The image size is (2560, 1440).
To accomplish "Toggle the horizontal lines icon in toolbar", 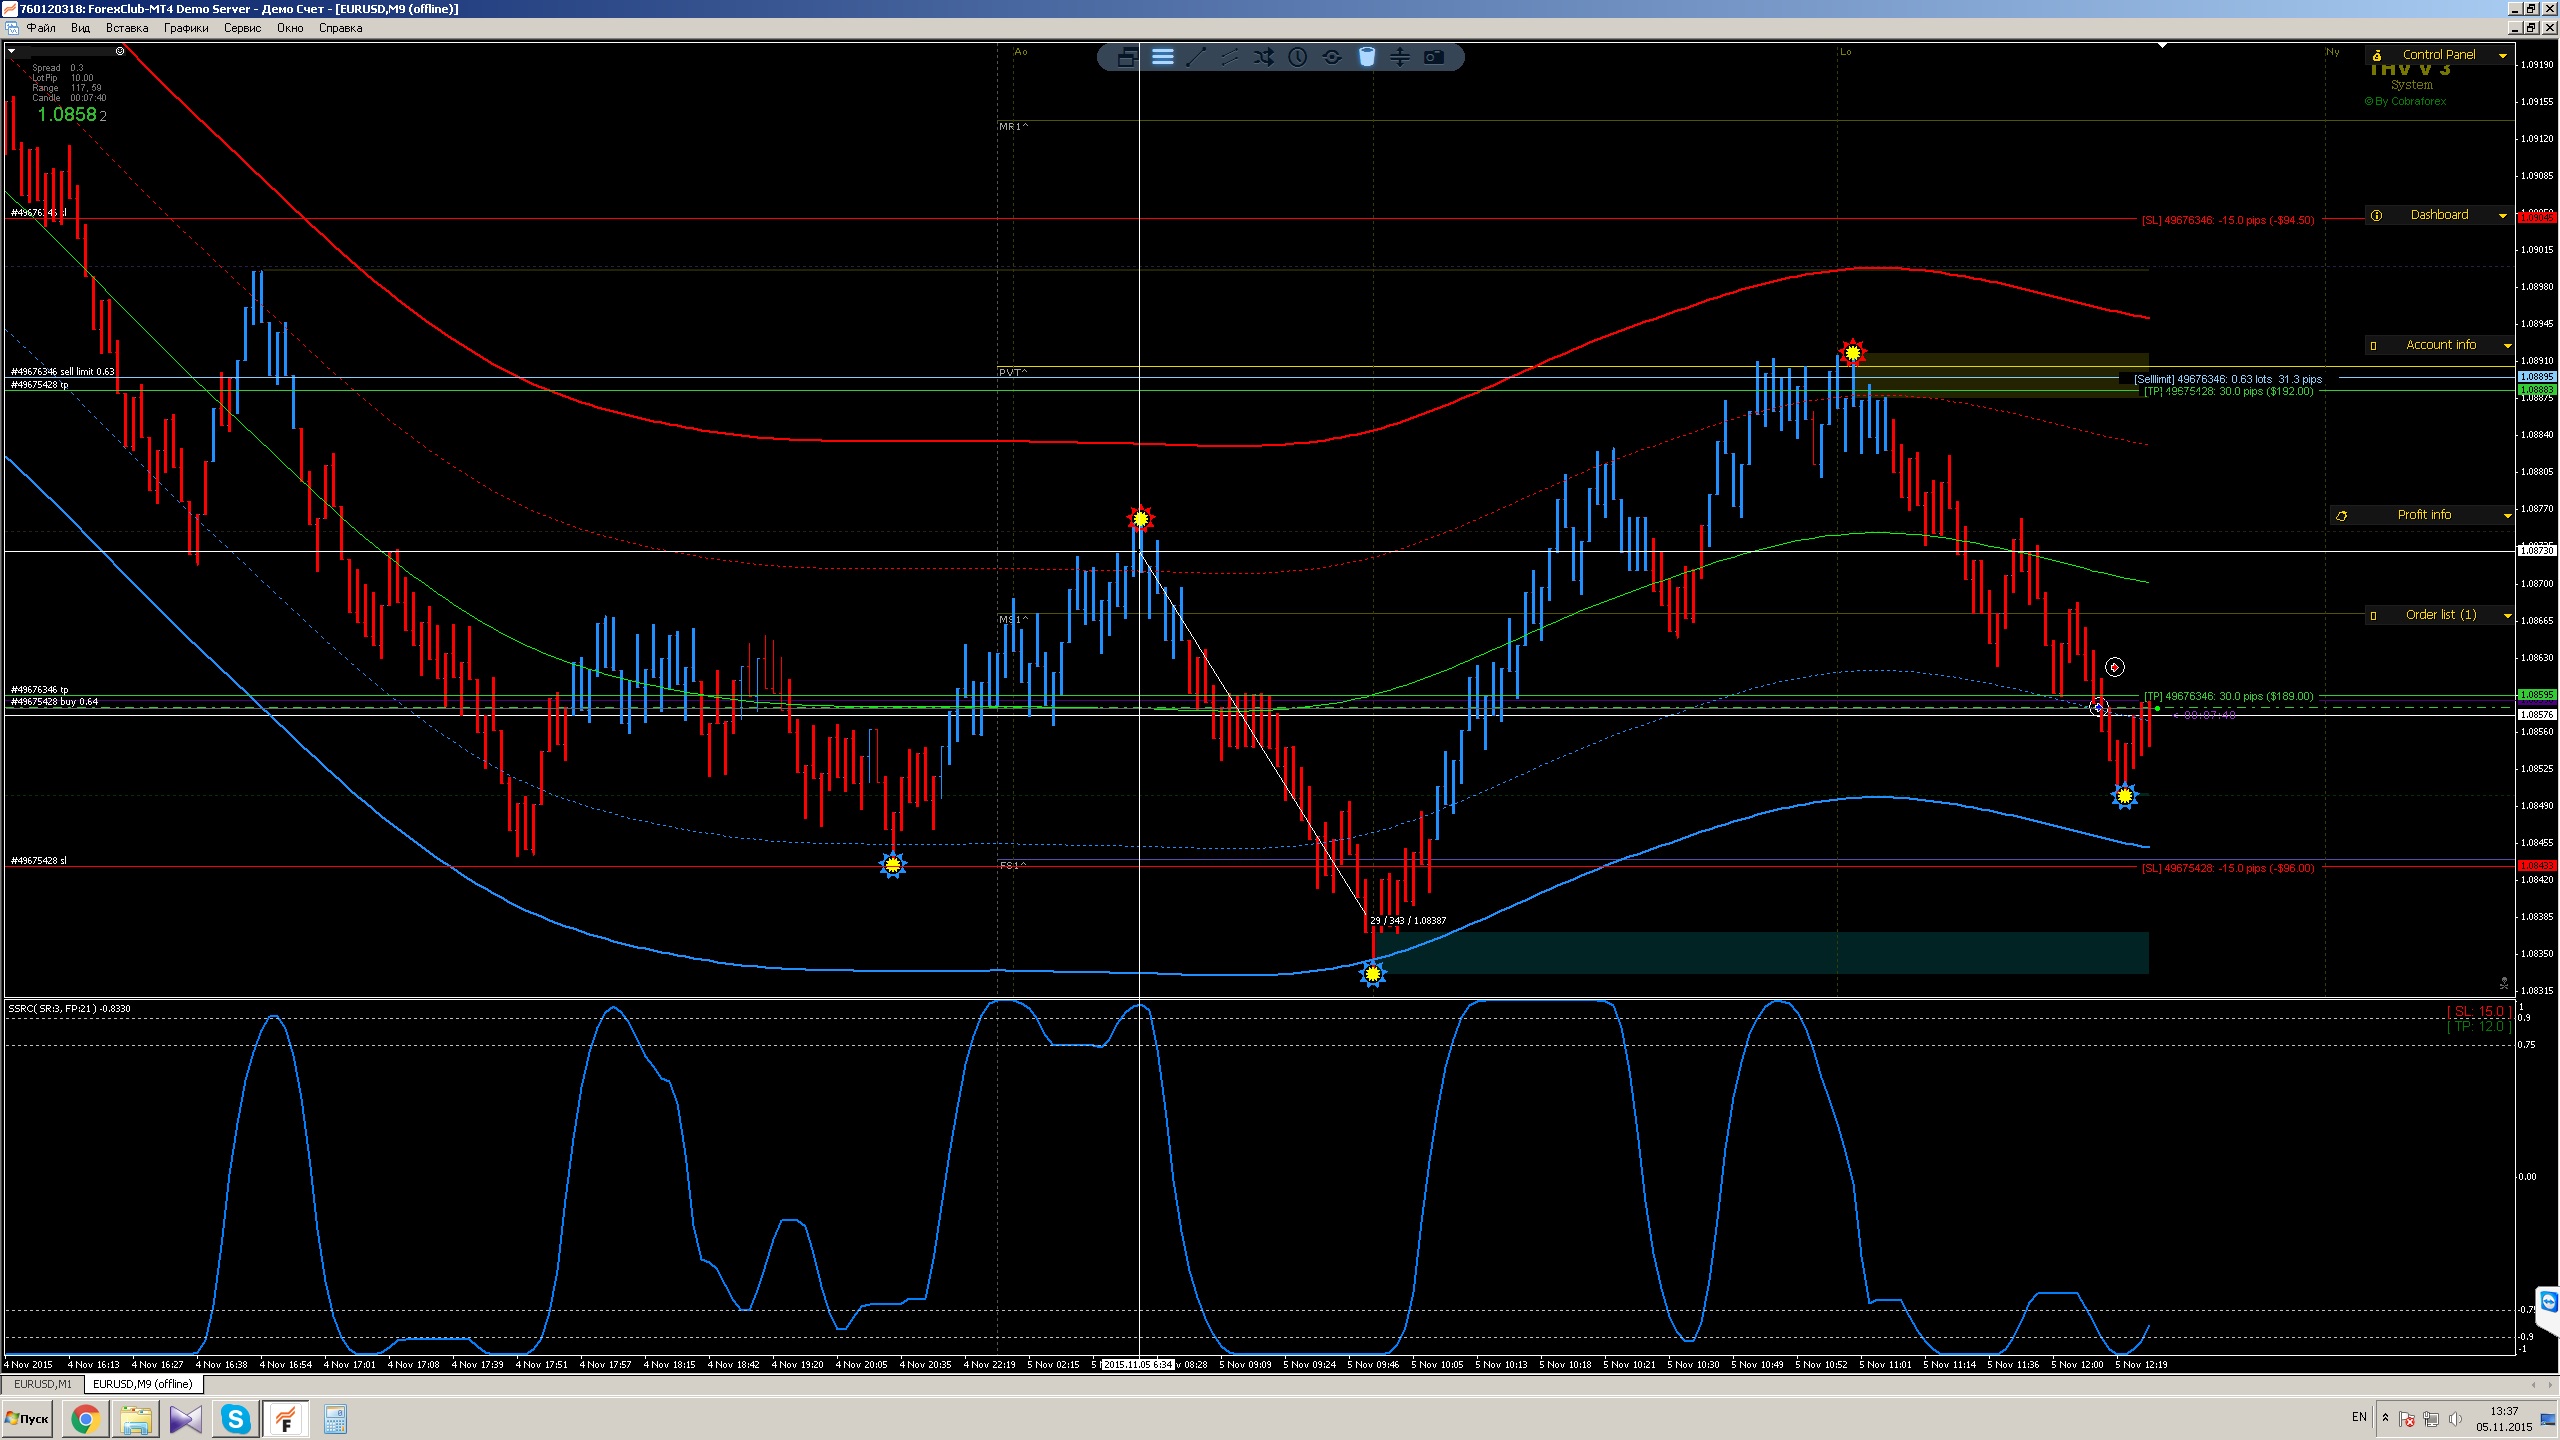I will (1162, 57).
